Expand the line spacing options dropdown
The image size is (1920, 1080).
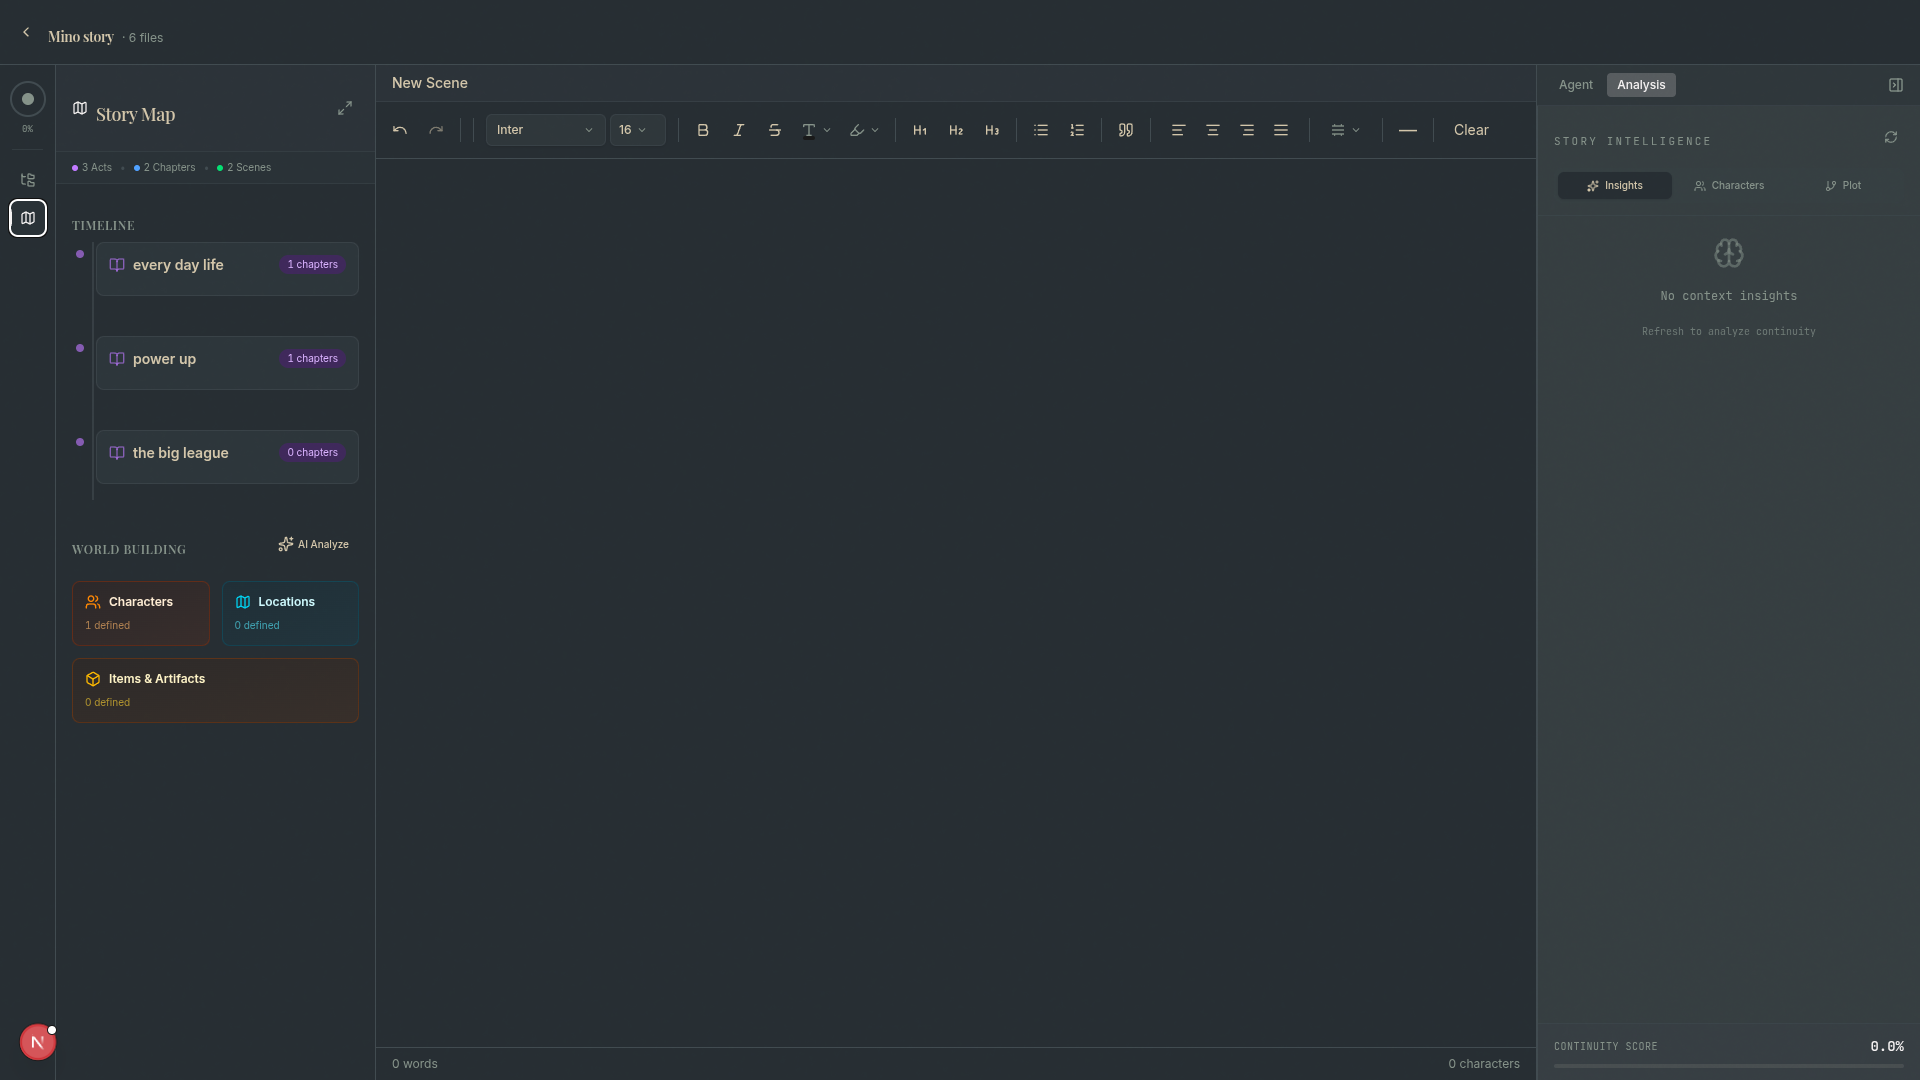point(1344,130)
